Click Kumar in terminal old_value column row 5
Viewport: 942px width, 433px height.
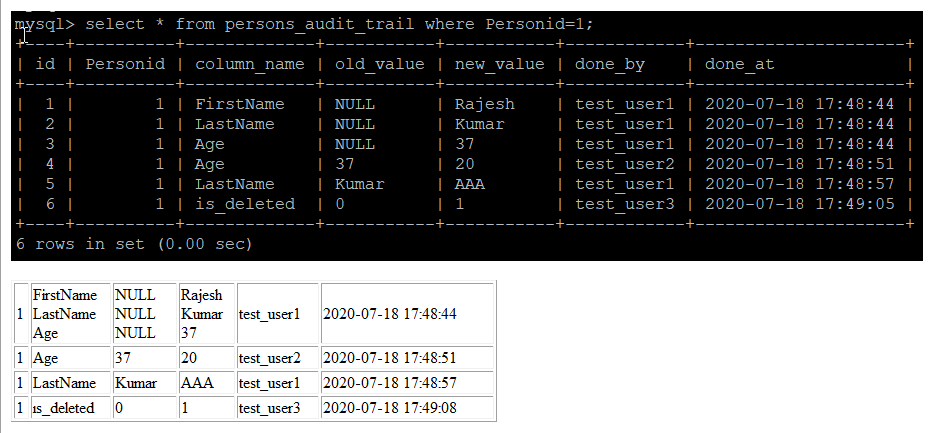point(359,184)
